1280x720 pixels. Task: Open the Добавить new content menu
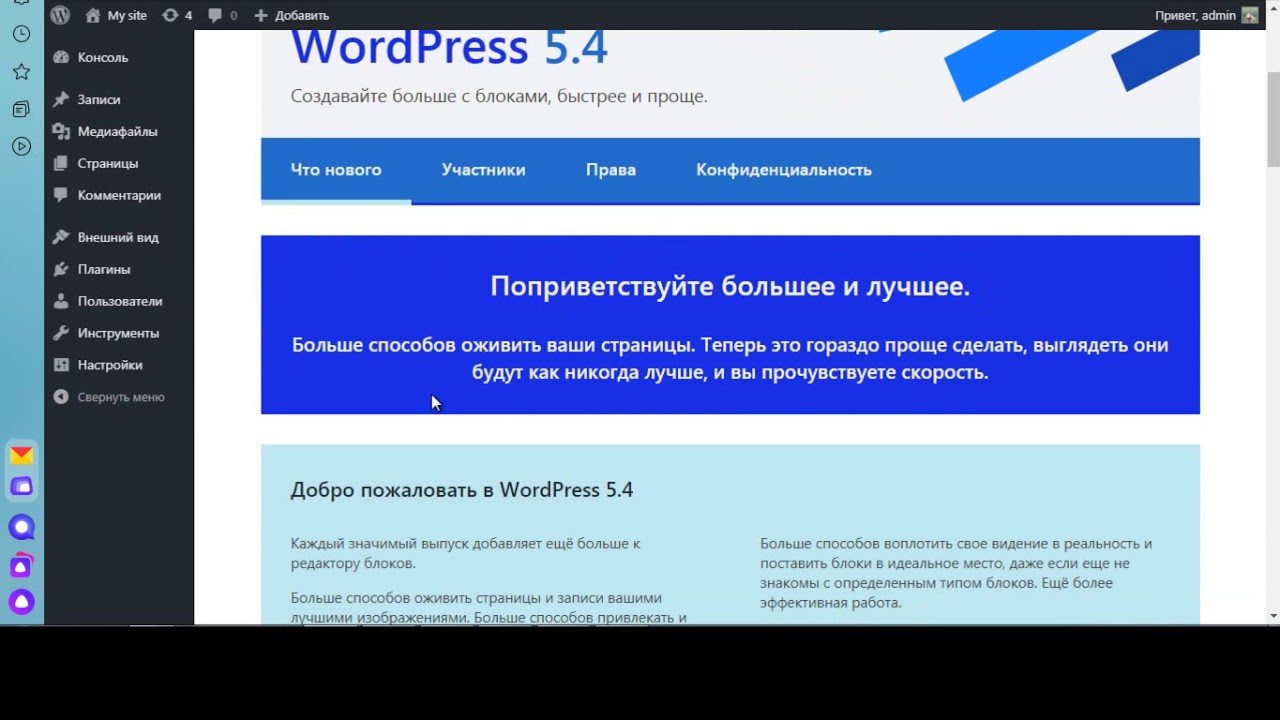291,15
